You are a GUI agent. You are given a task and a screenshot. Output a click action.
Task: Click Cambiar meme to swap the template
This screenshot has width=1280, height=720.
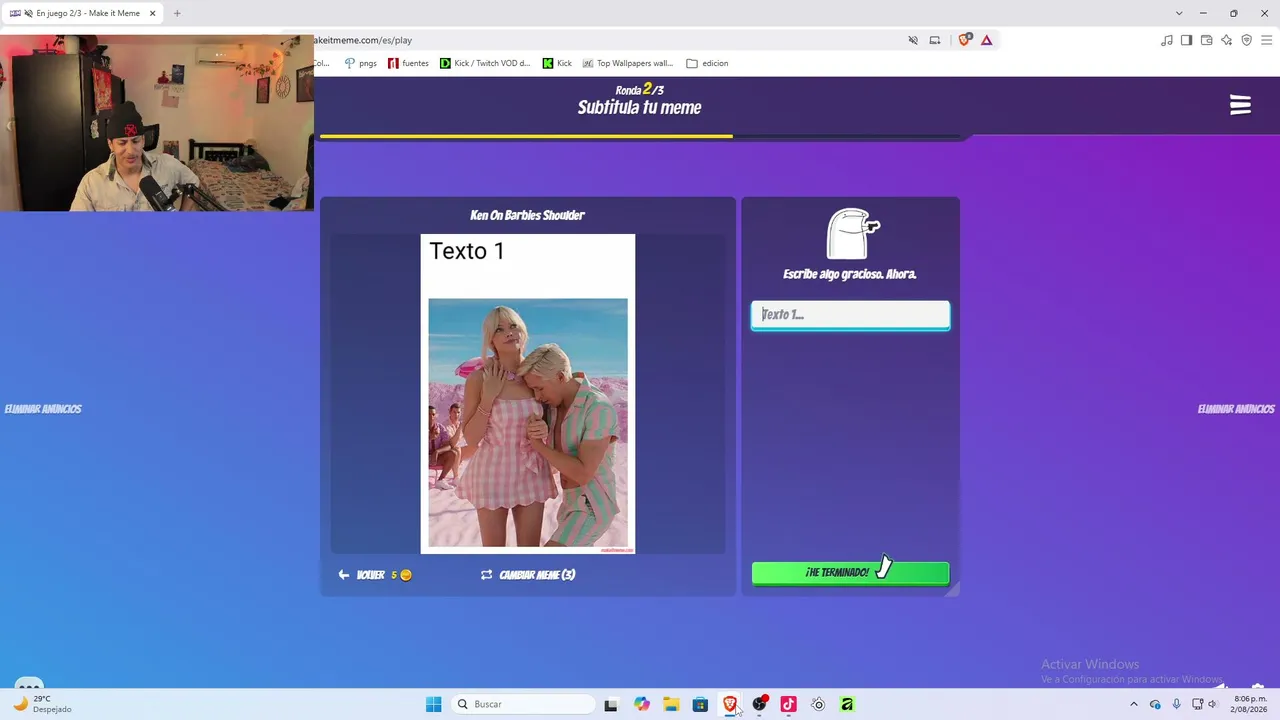tap(528, 575)
